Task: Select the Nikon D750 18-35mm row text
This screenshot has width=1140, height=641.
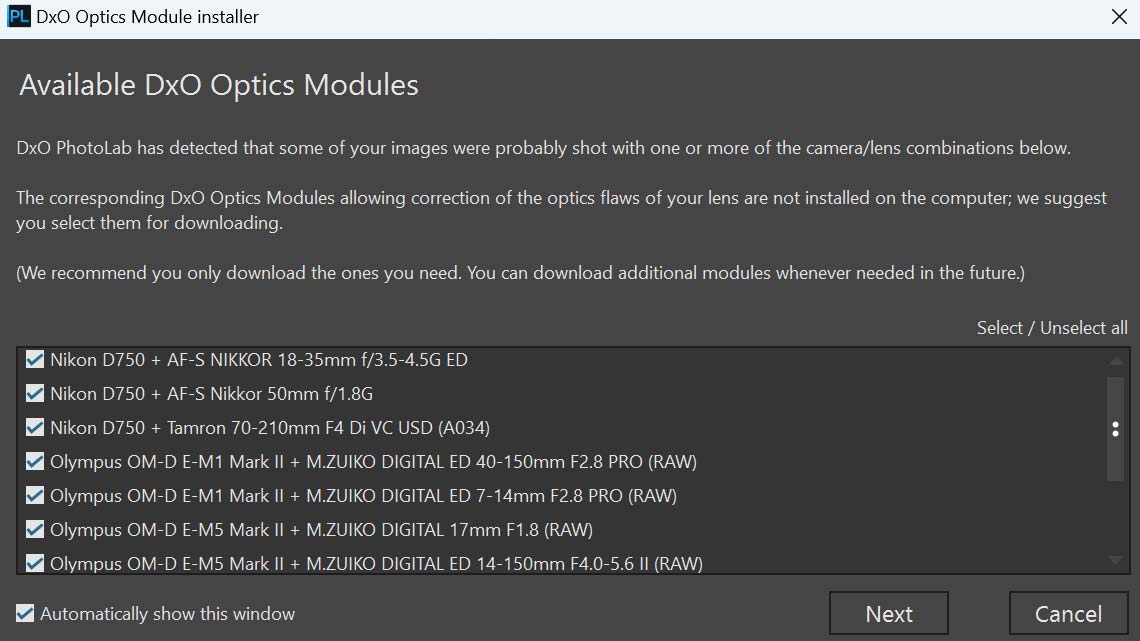Action: (x=260, y=359)
